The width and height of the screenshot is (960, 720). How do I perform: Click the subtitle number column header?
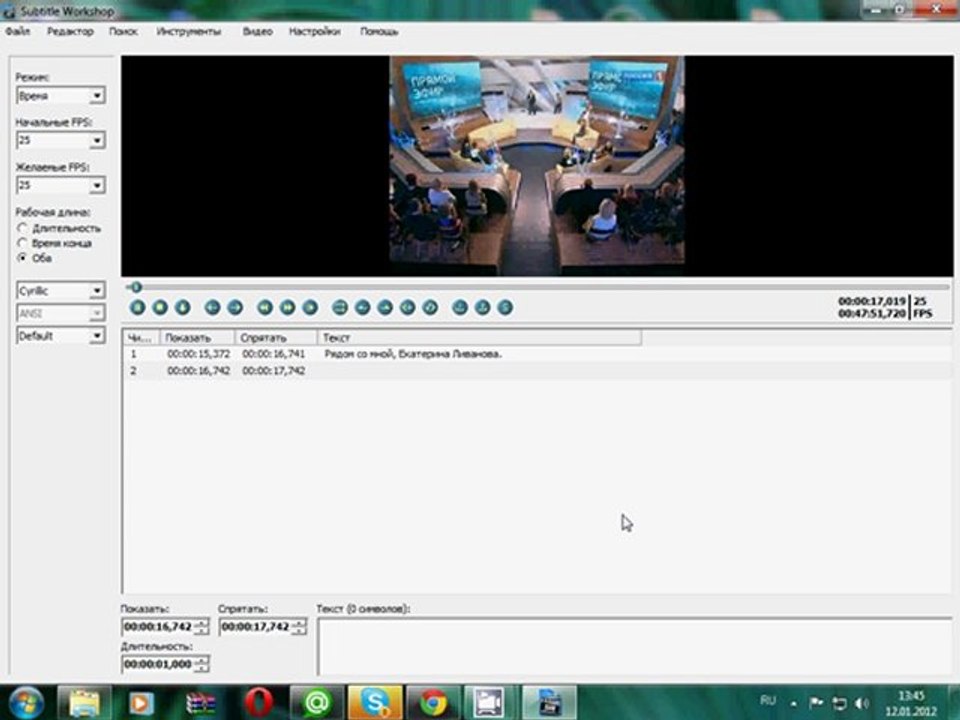(x=141, y=337)
